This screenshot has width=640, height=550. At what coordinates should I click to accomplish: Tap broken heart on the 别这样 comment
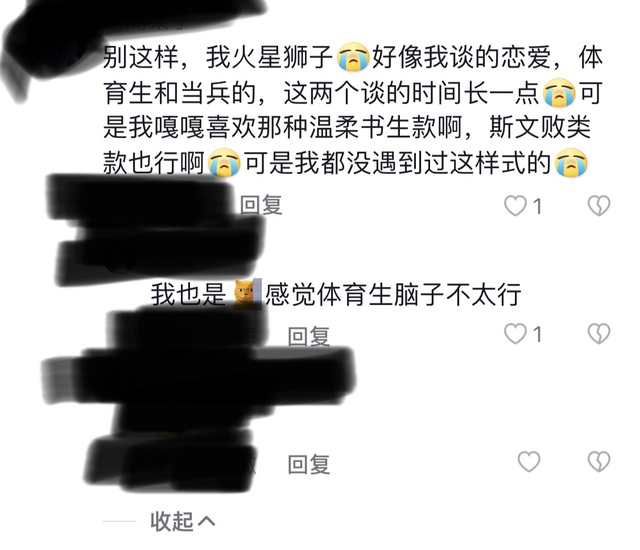pos(599,205)
